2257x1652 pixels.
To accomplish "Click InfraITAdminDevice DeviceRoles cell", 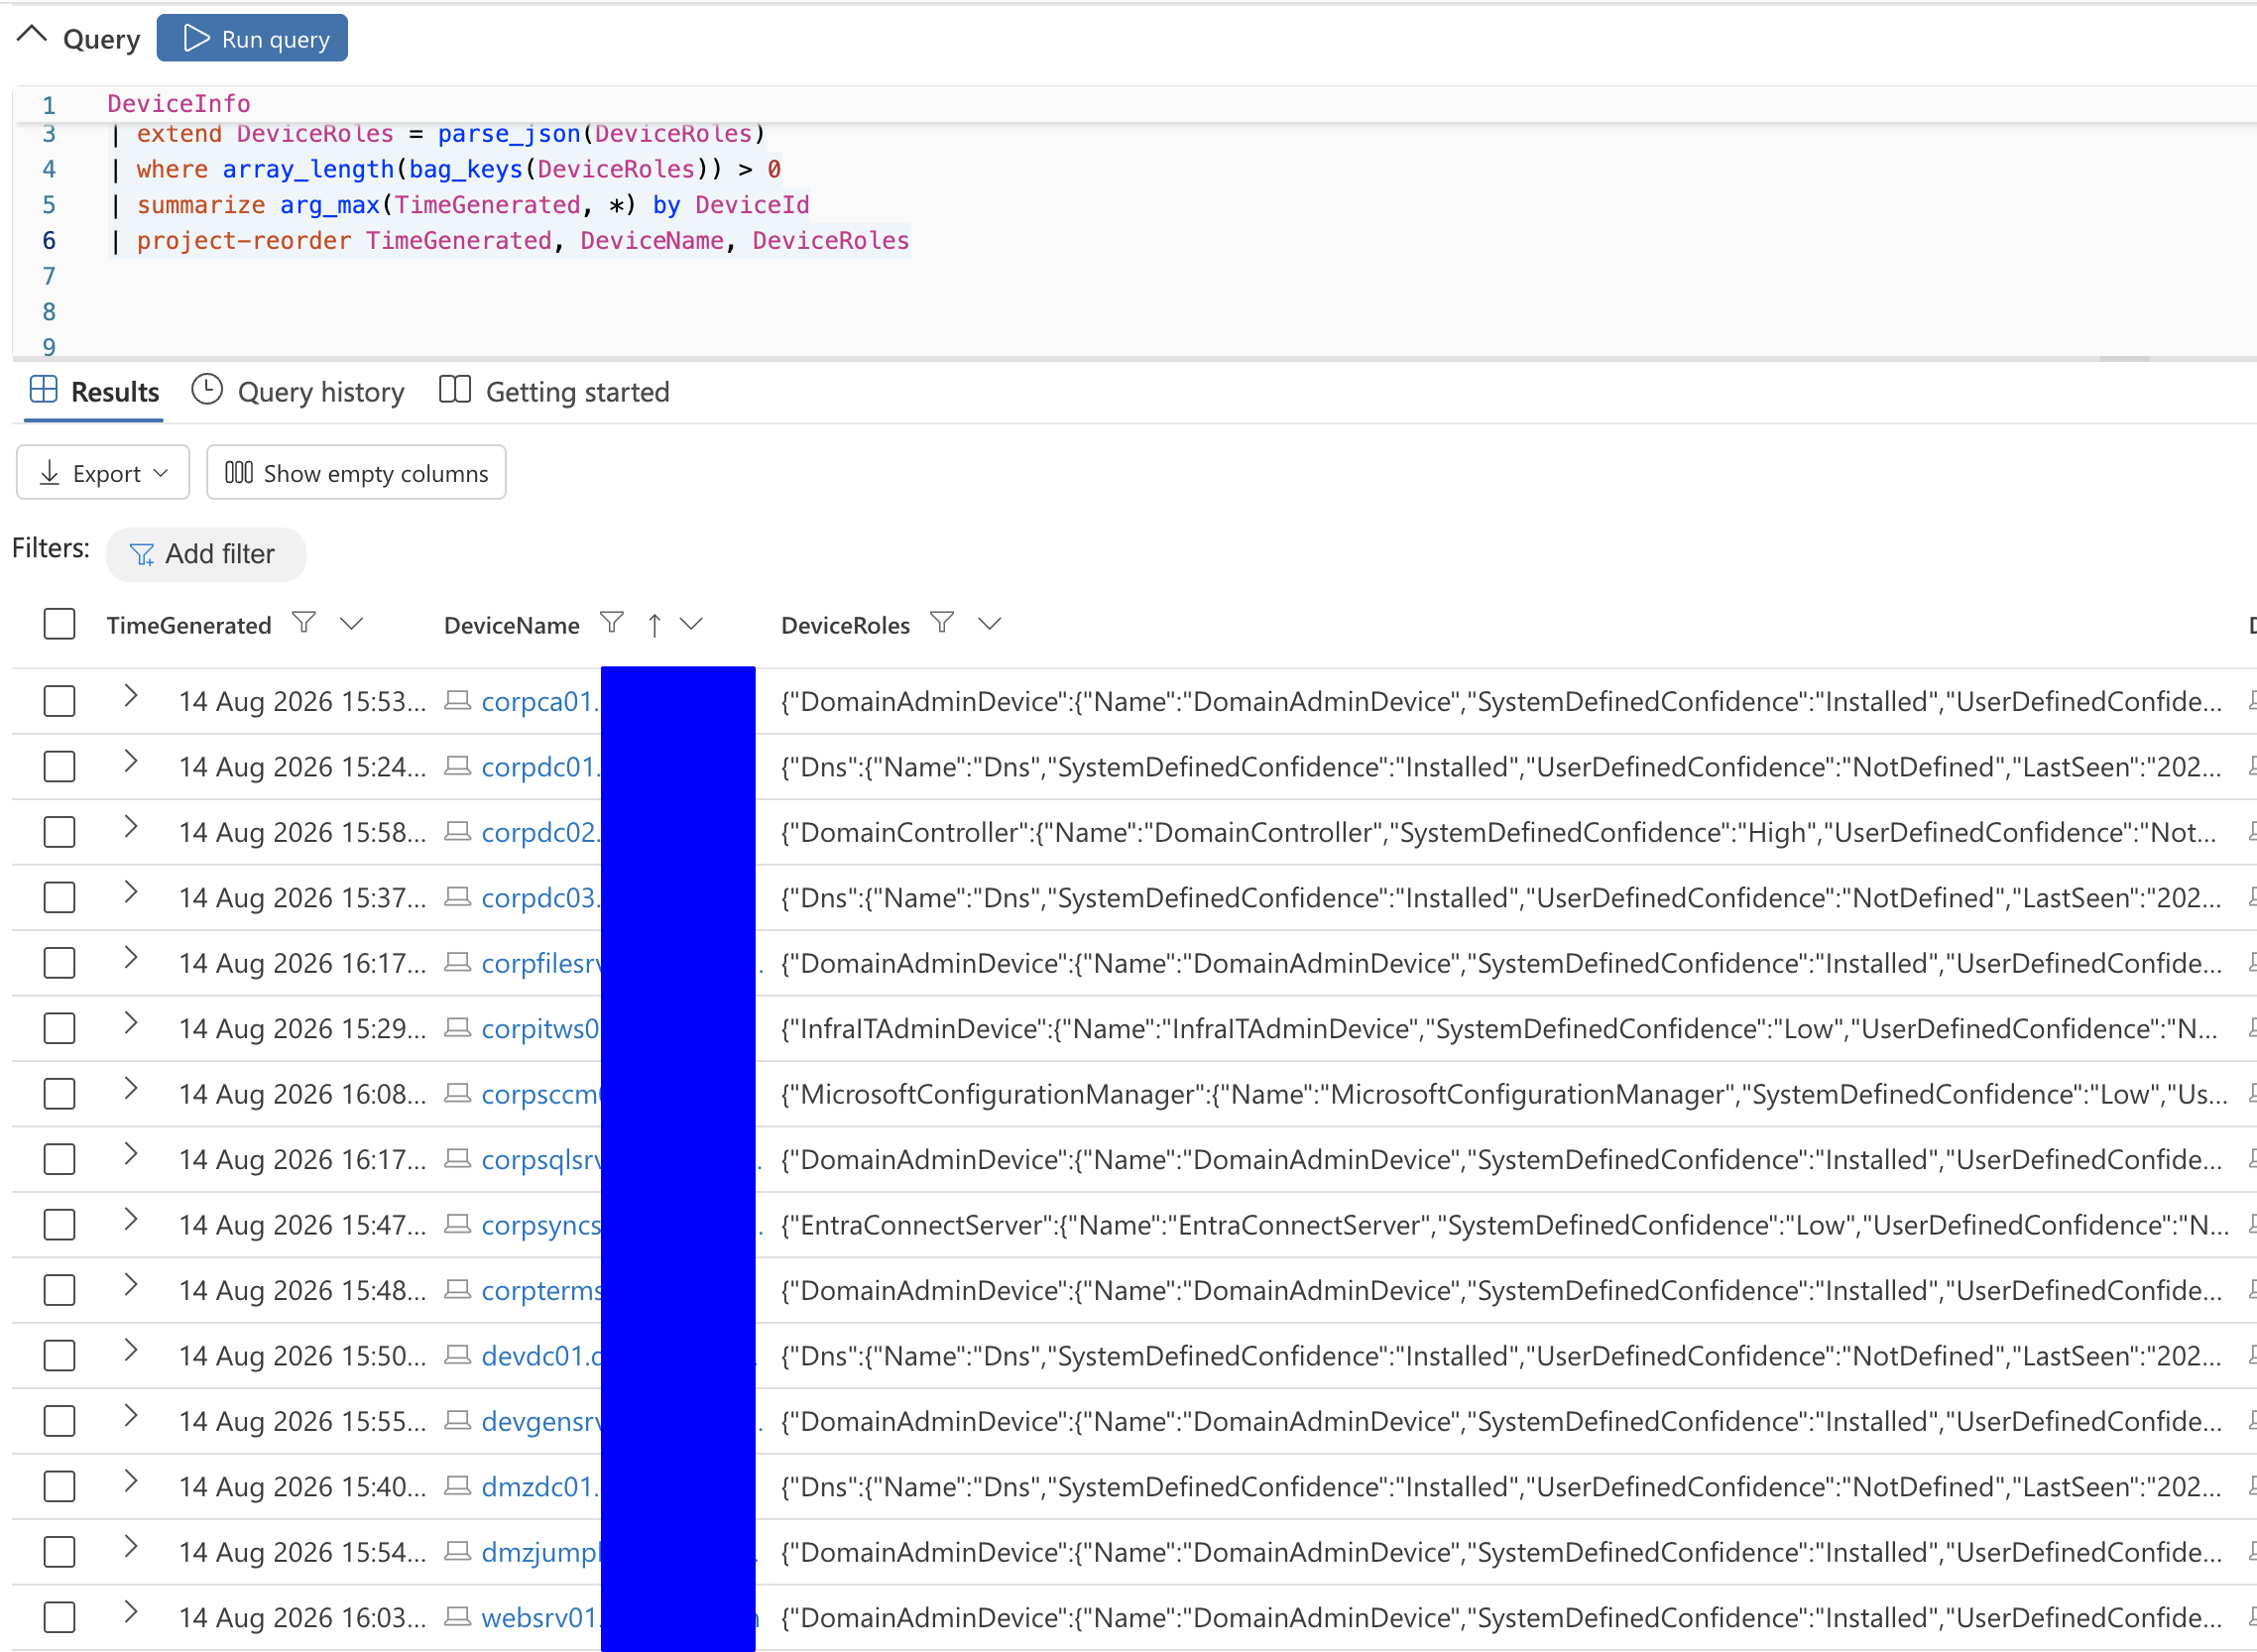I will pos(1500,1029).
